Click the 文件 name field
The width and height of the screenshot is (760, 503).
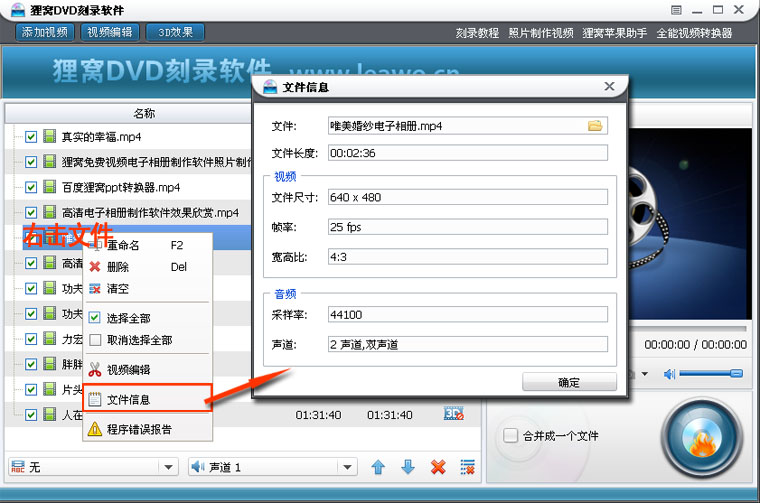click(468, 126)
